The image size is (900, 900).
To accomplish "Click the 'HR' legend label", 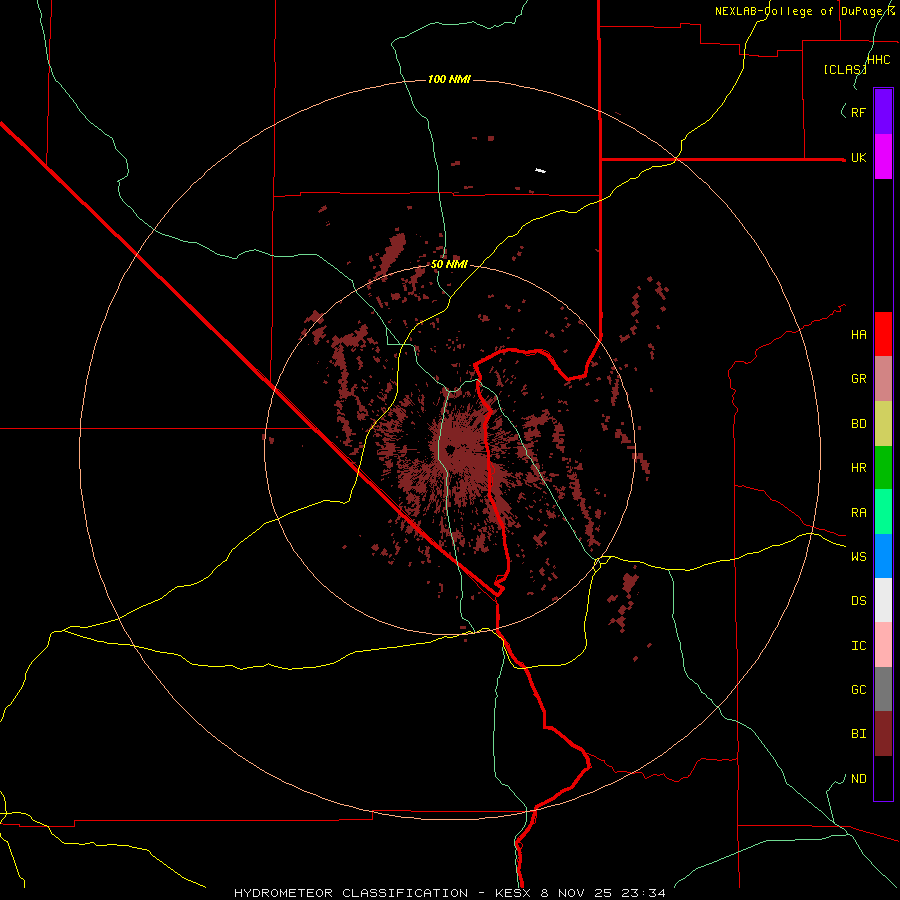I will (x=858, y=468).
